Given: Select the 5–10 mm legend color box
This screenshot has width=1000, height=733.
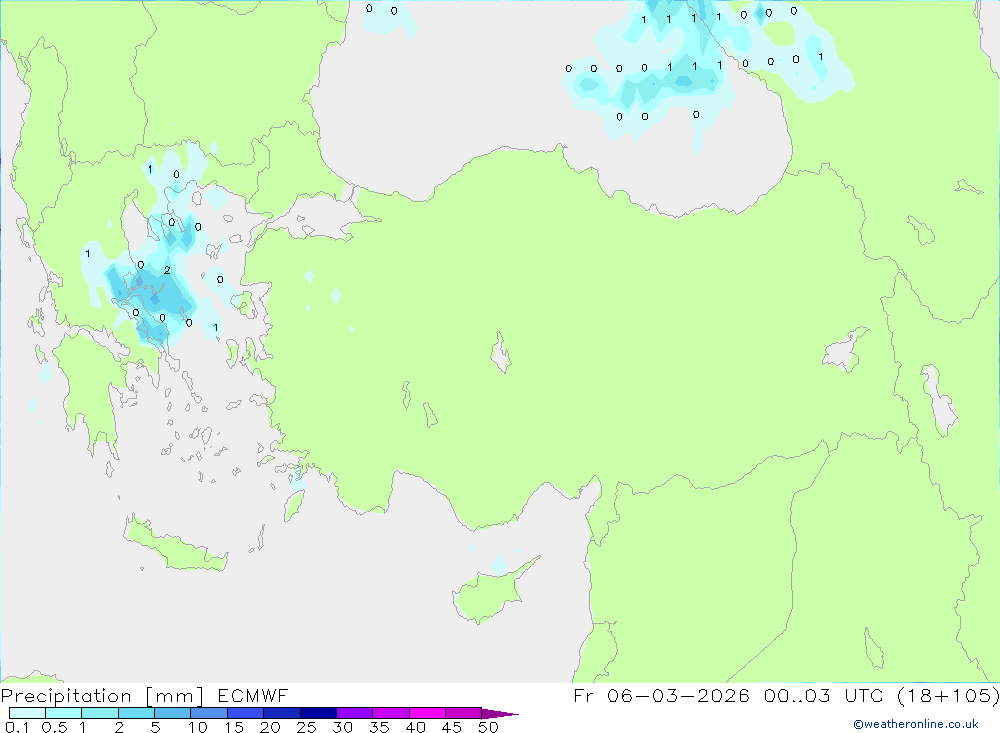Looking at the screenshot, I should (x=173, y=713).
